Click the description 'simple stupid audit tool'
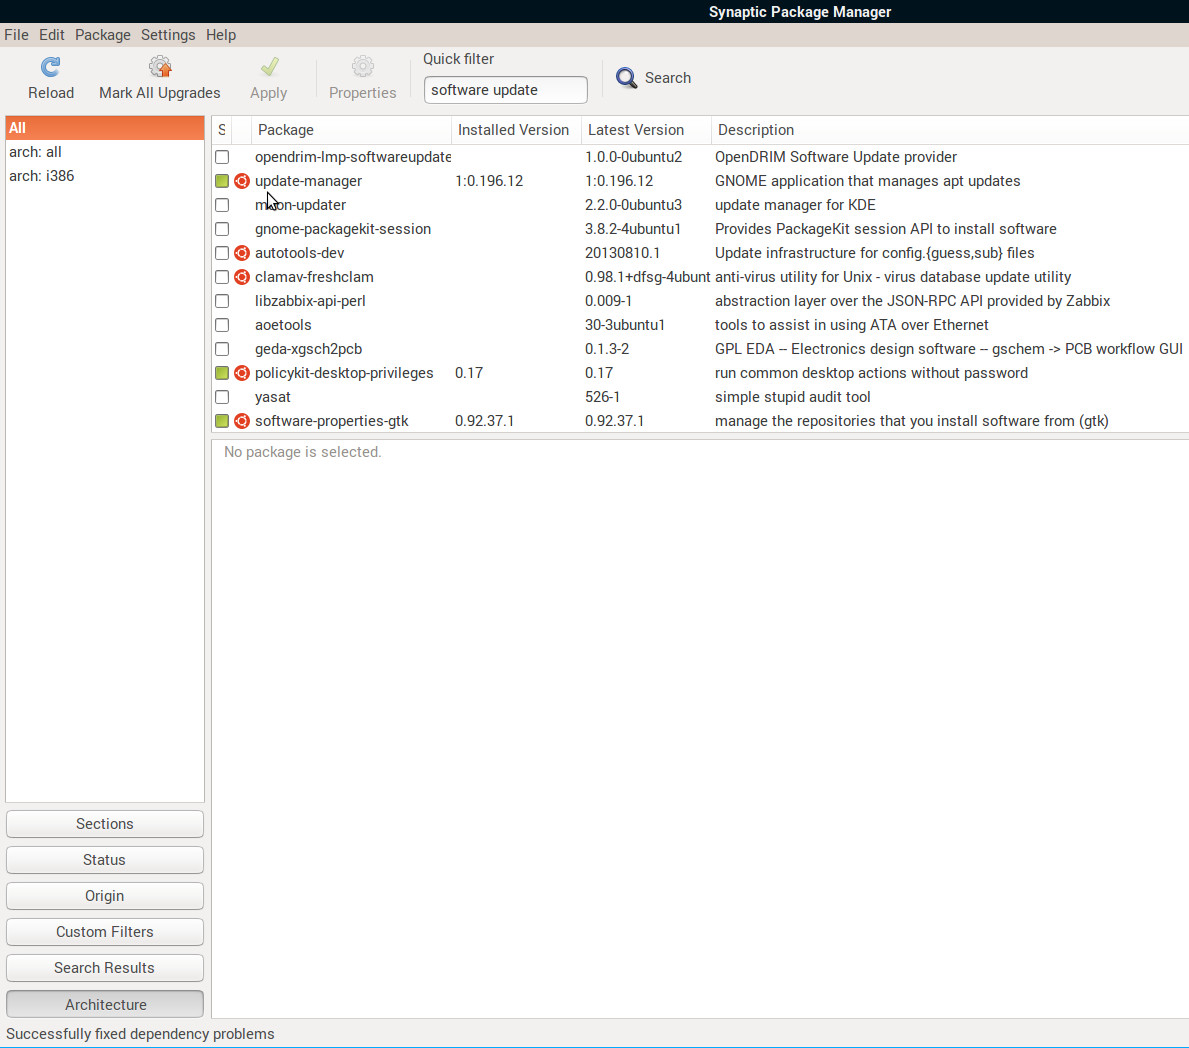The width and height of the screenshot is (1189, 1048). (792, 397)
